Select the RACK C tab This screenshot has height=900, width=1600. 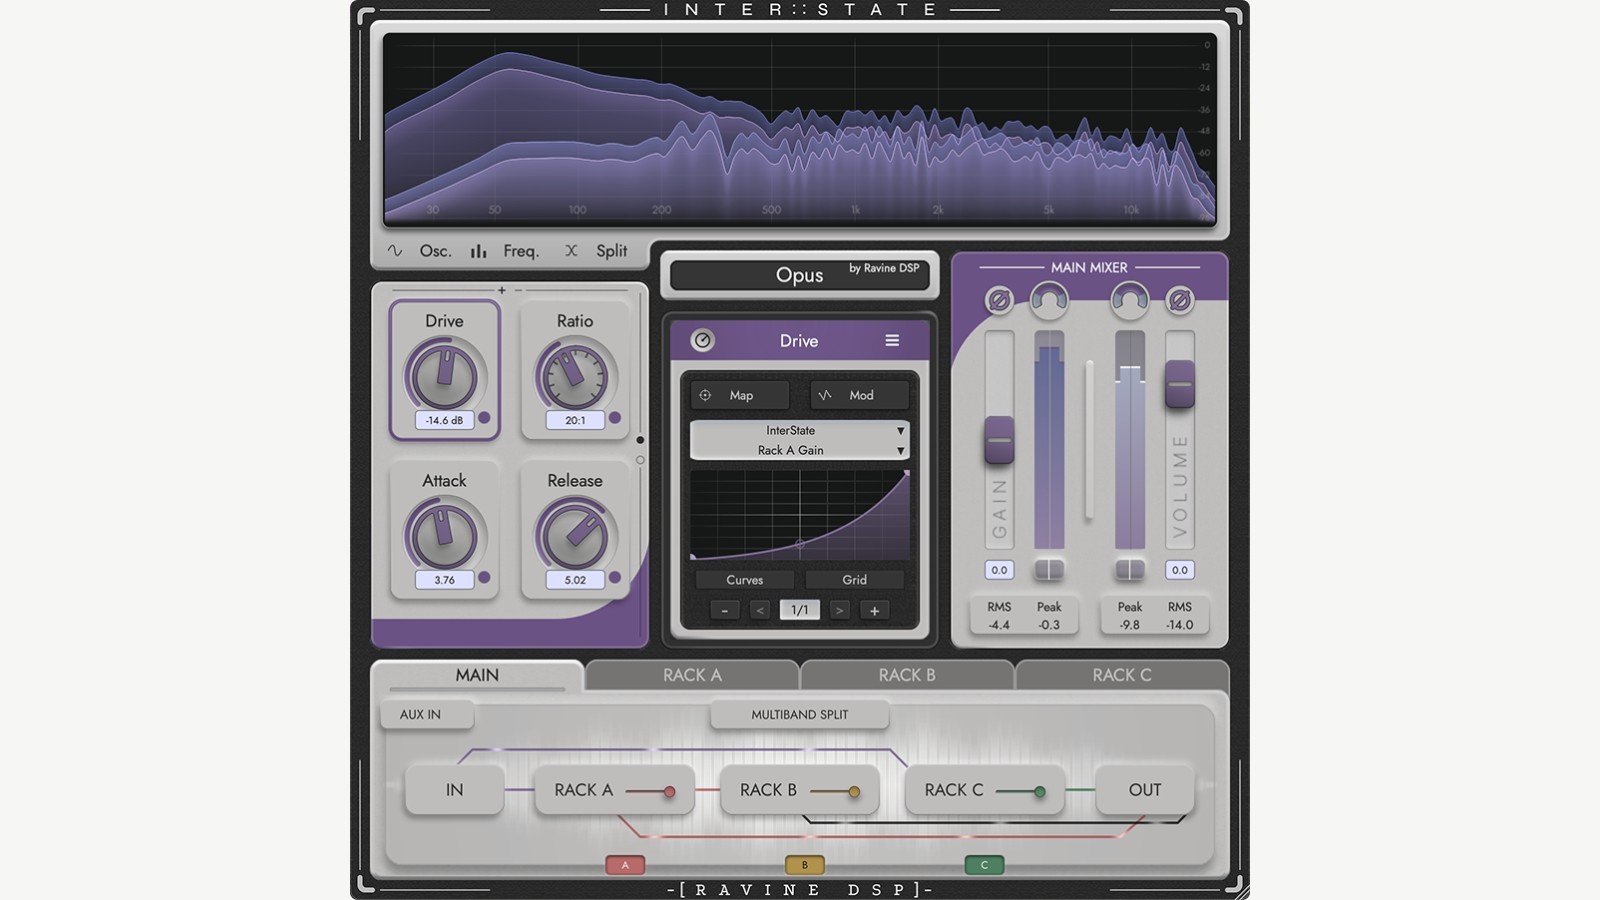(x=1122, y=675)
